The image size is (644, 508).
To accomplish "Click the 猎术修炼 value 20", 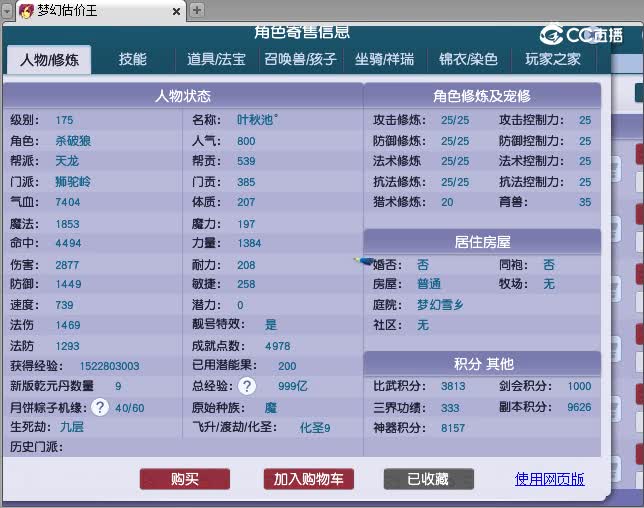I will click(x=447, y=202).
